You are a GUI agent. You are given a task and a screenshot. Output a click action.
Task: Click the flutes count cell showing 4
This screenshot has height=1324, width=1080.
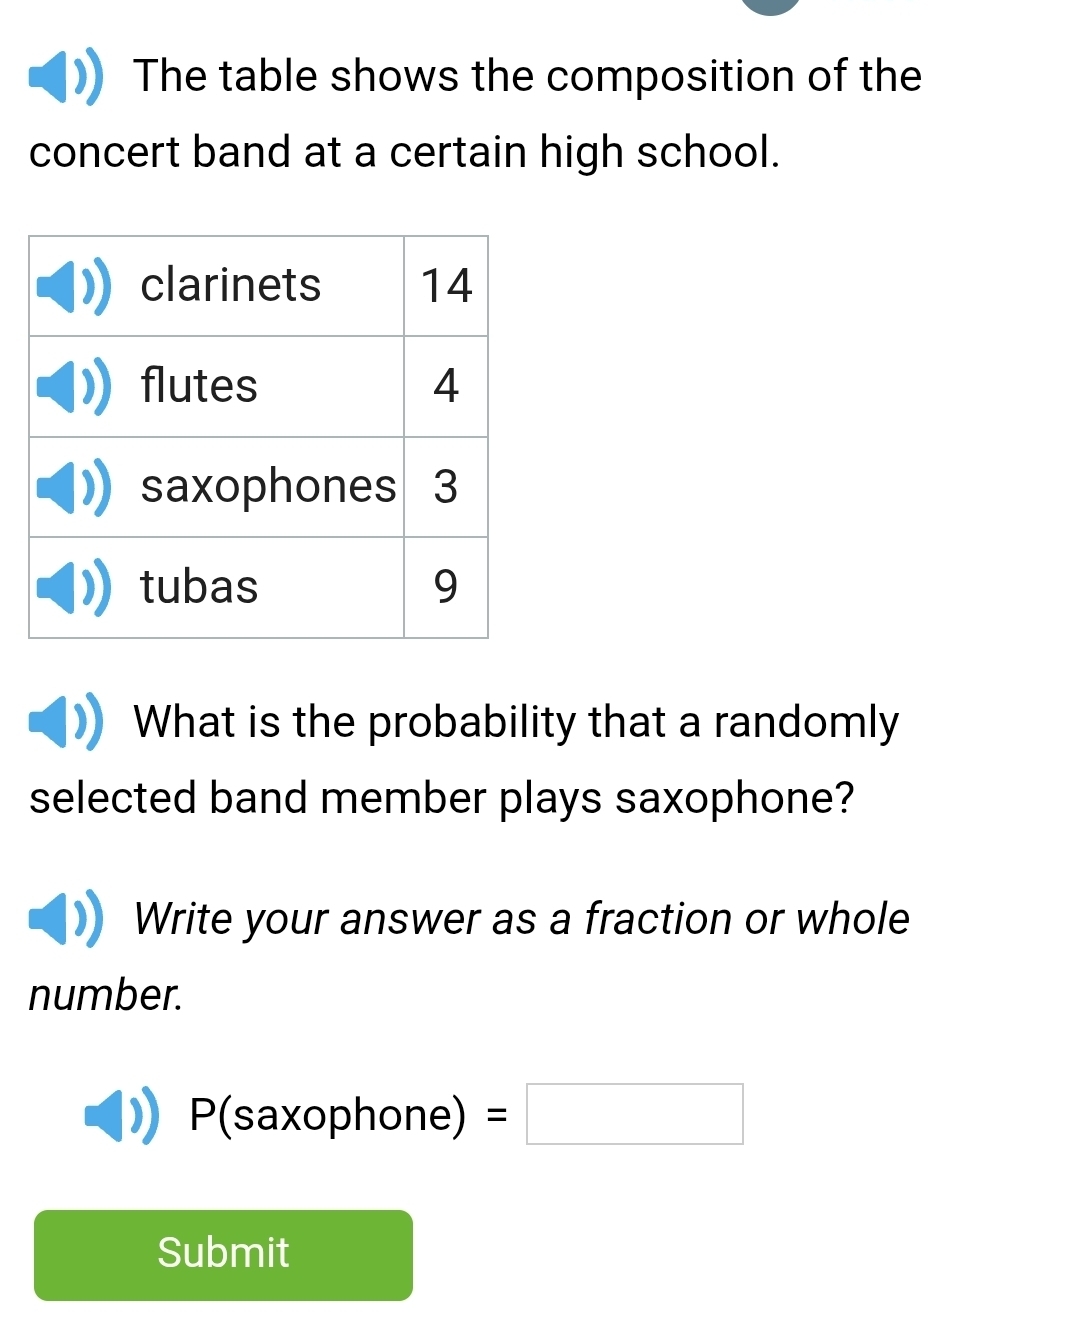coord(446,386)
